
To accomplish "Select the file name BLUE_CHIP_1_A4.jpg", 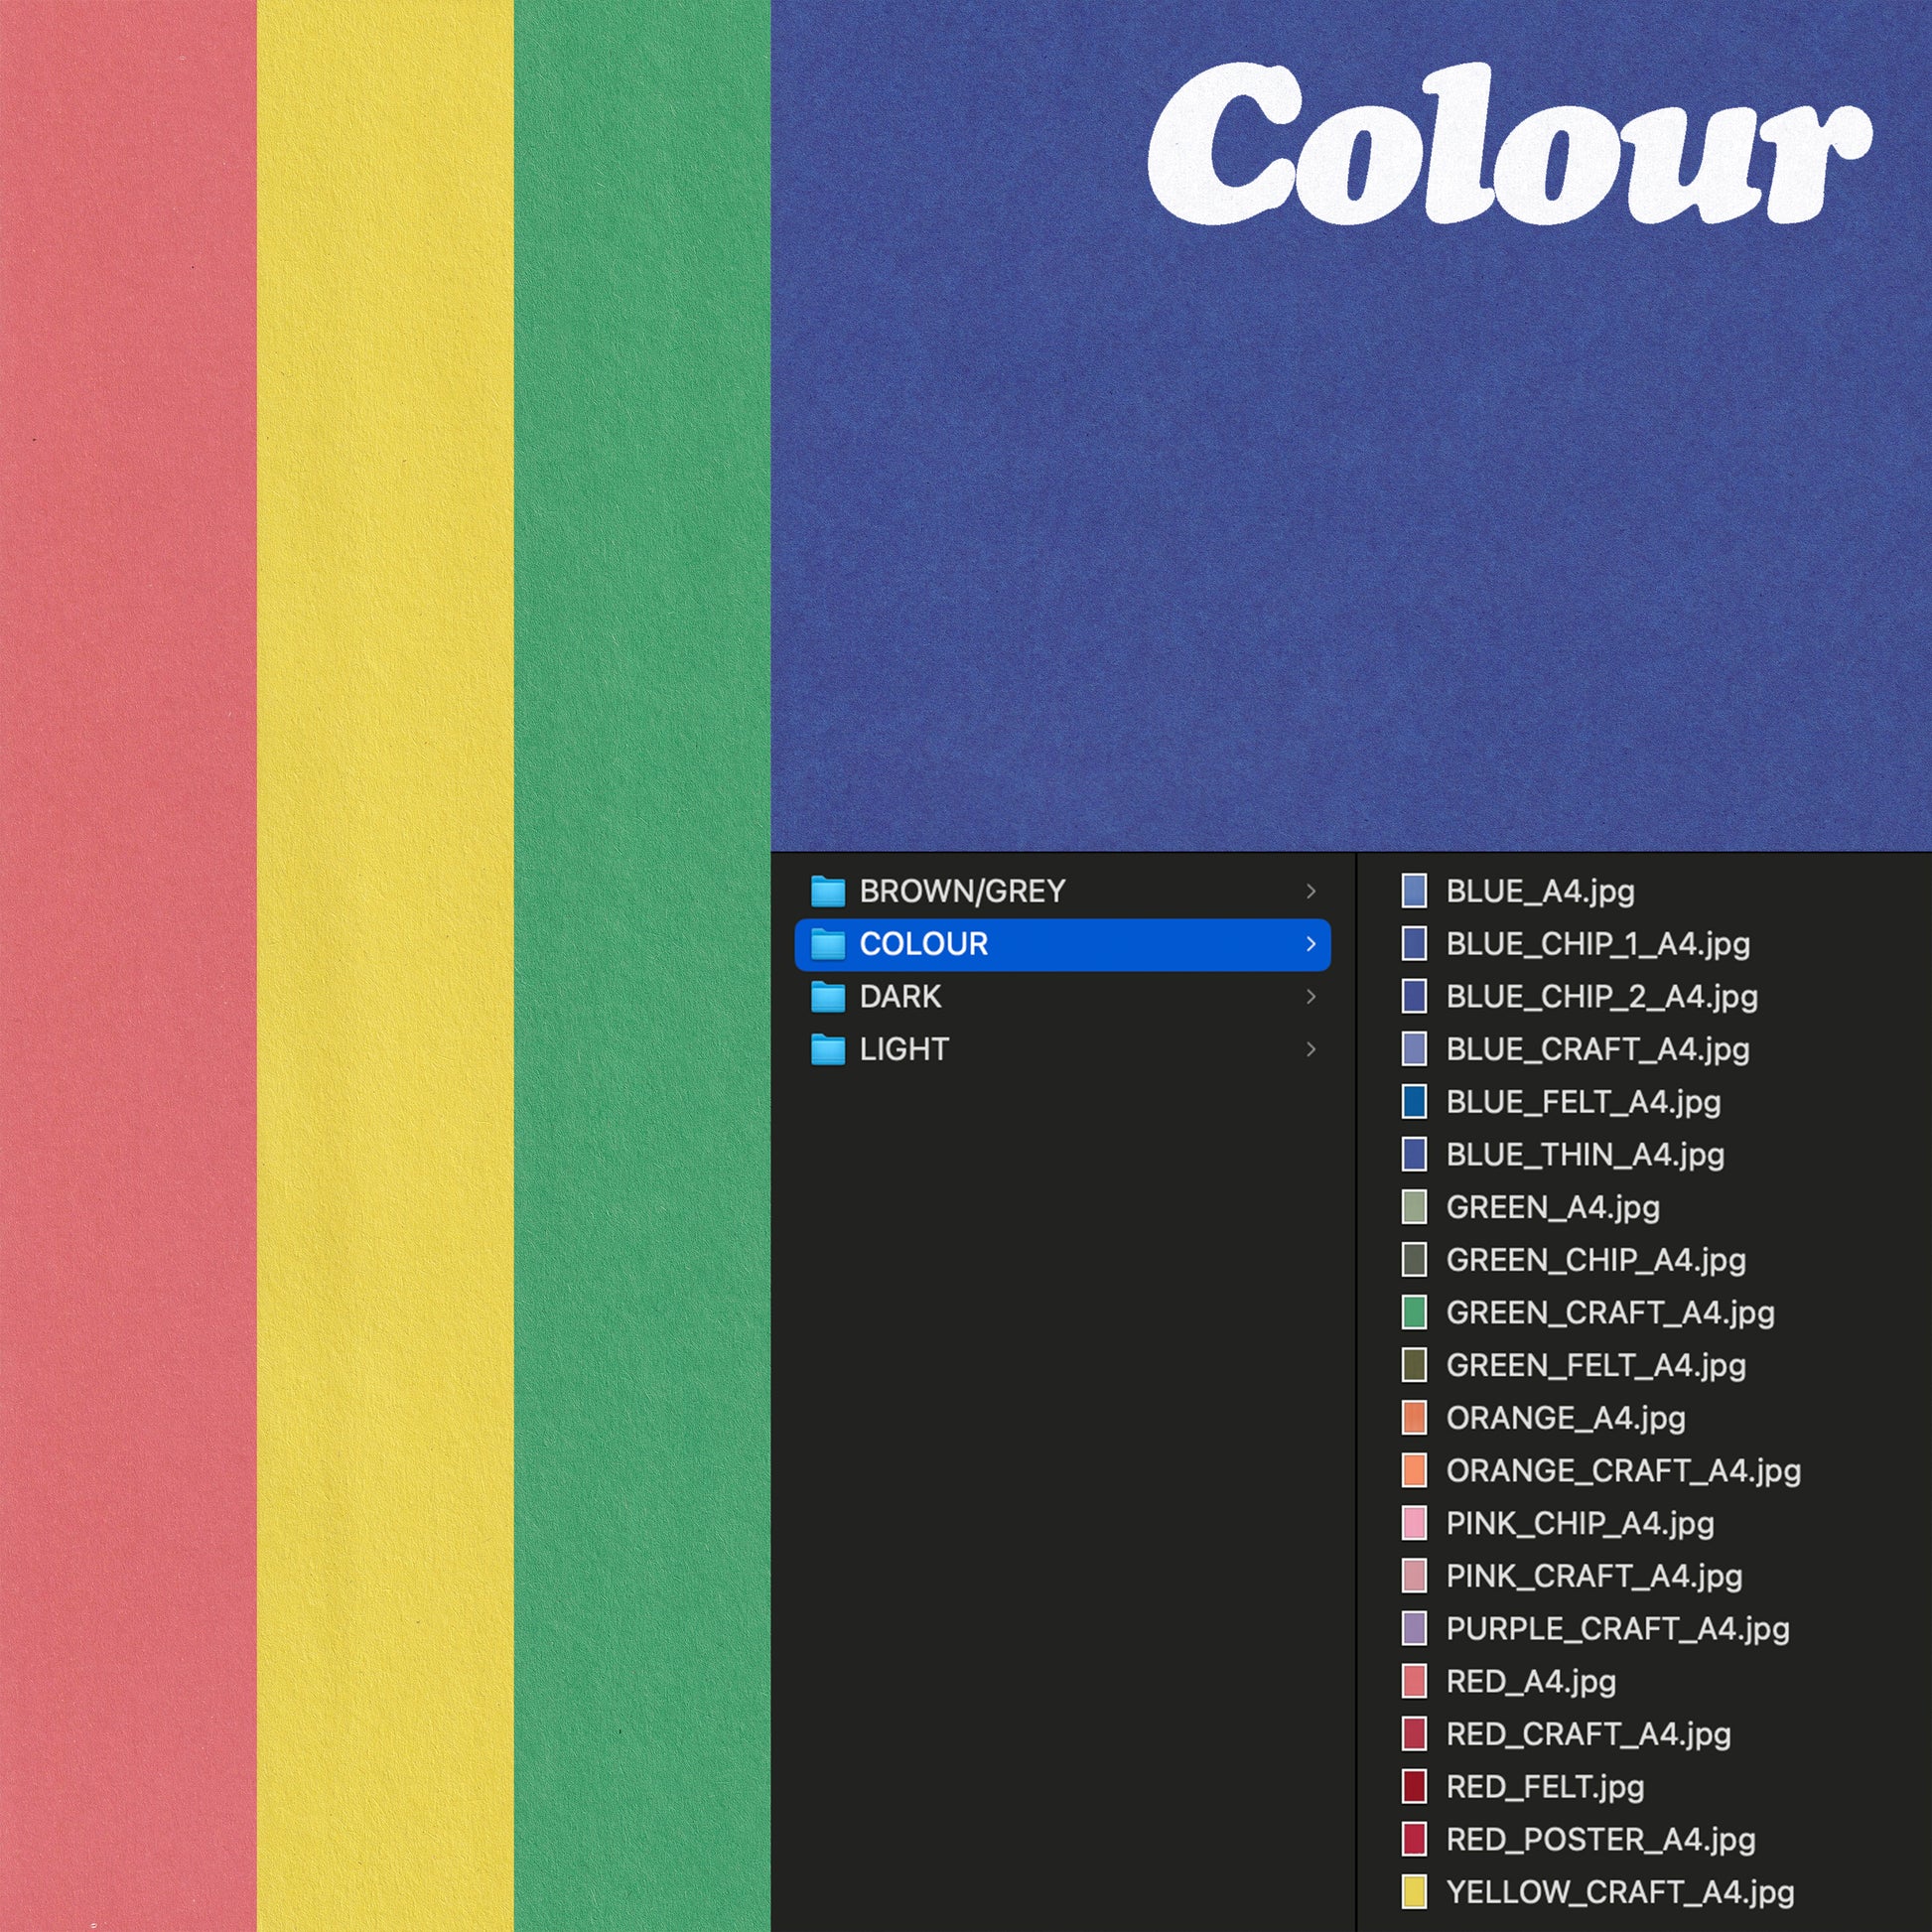I will [1598, 944].
